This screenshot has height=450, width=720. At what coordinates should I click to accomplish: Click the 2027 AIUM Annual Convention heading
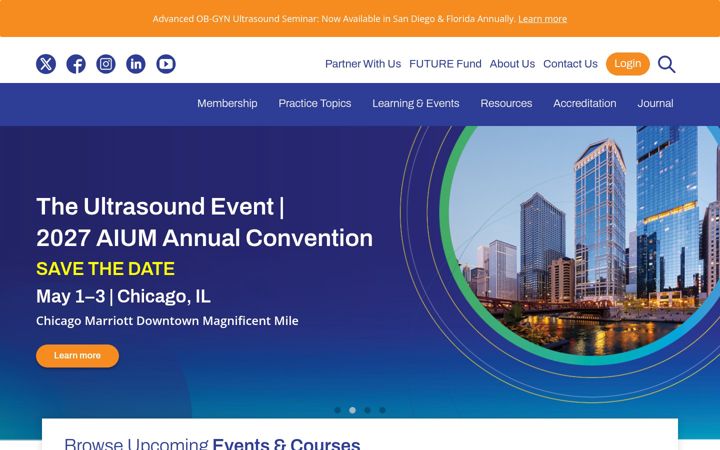[204, 238]
